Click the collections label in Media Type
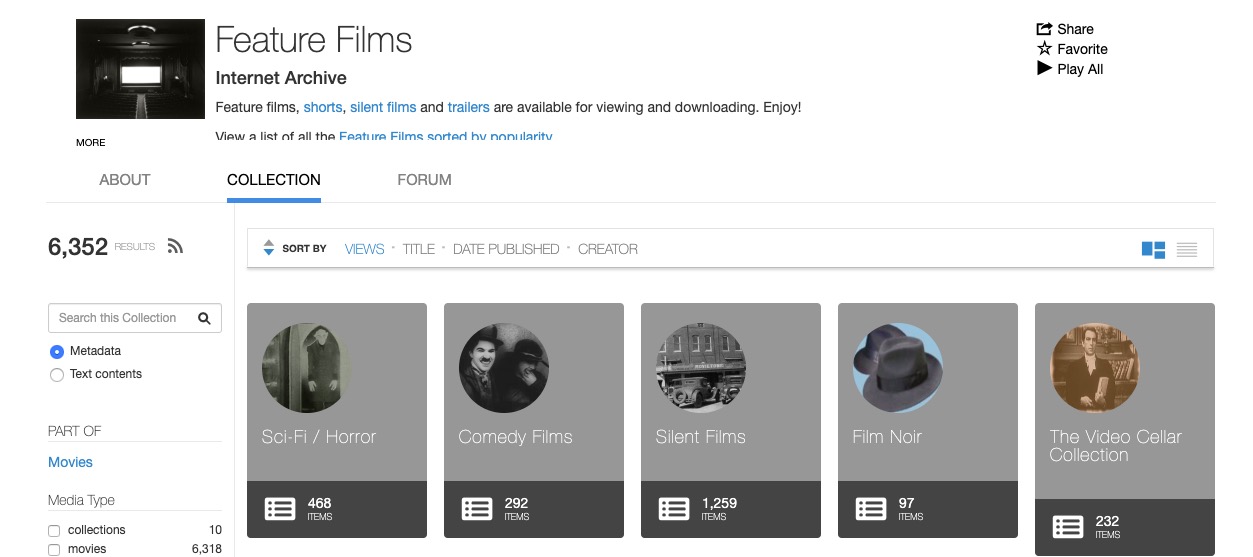The image size is (1253, 557). (97, 530)
